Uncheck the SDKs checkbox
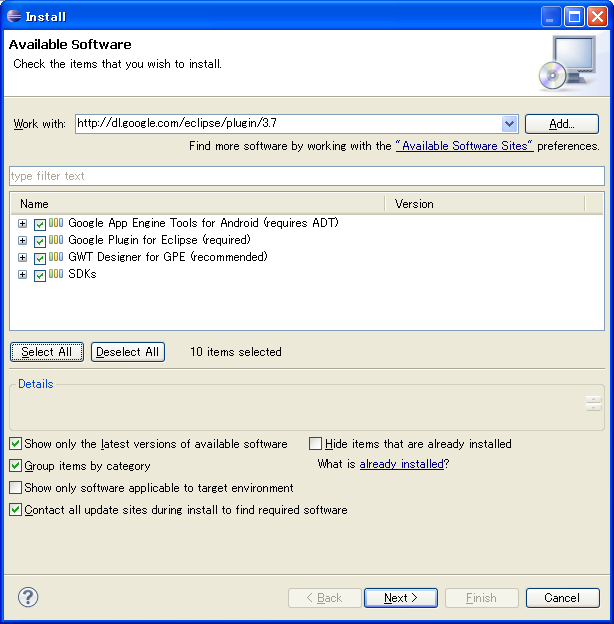614x624 pixels. (40, 276)
